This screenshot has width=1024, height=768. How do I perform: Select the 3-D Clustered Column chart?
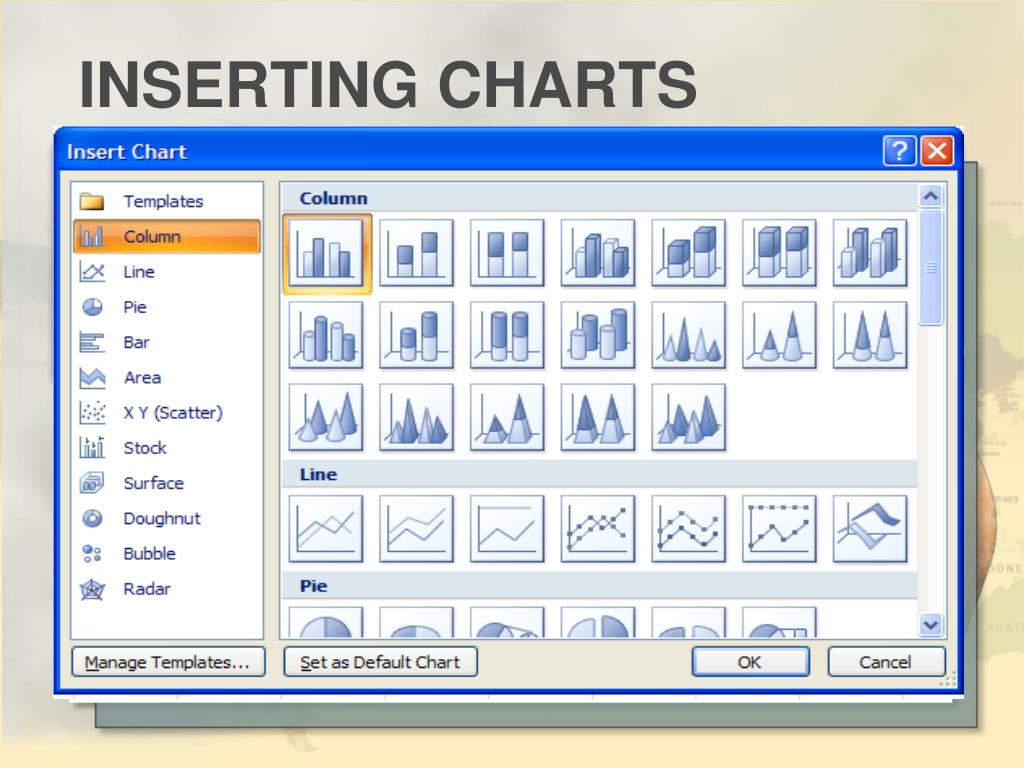(x=598, y=253)
